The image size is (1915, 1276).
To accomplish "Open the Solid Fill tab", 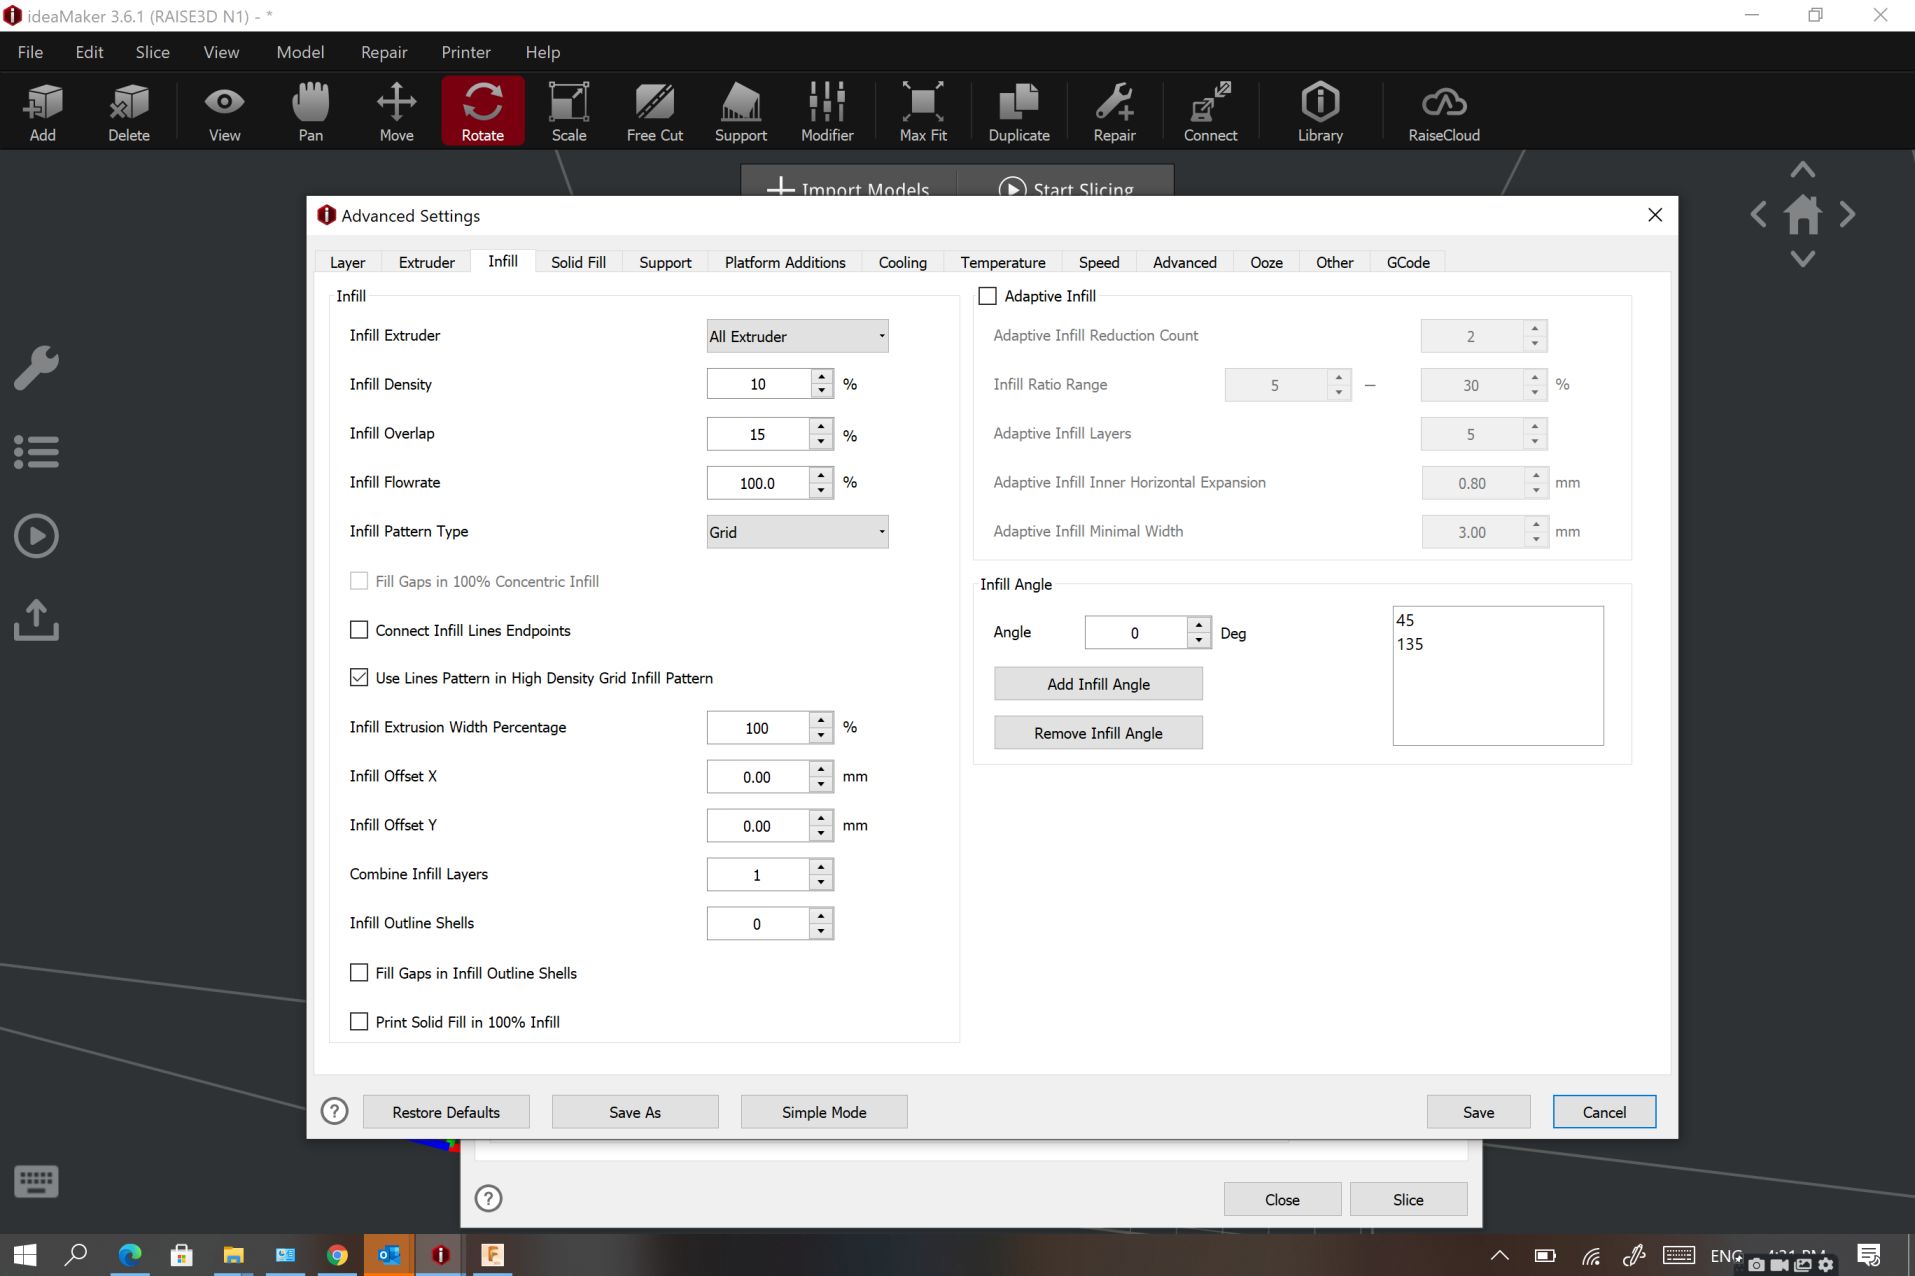I will 578,262.
